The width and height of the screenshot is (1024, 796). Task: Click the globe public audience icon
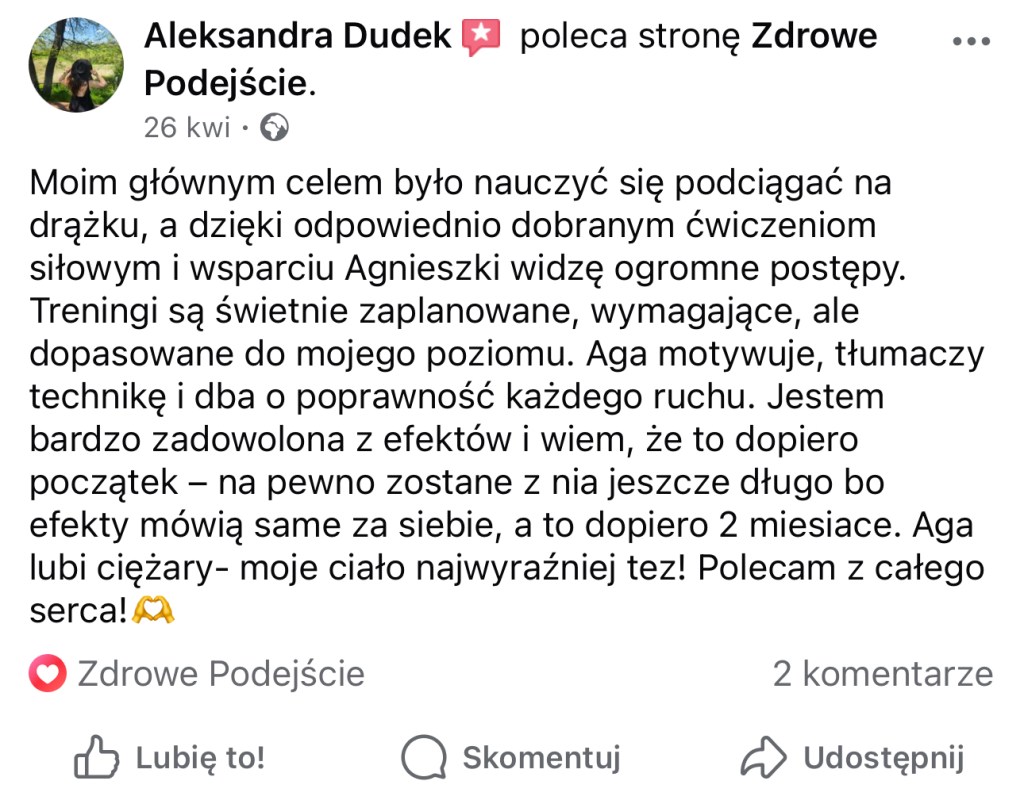[274, 128]
